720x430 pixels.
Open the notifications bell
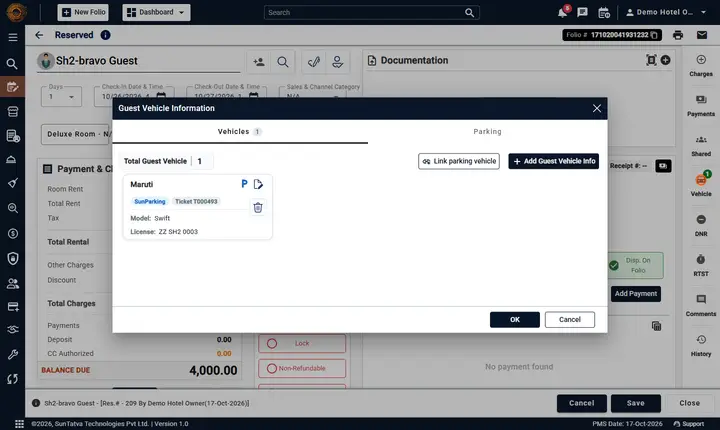(x=562, y=12)
